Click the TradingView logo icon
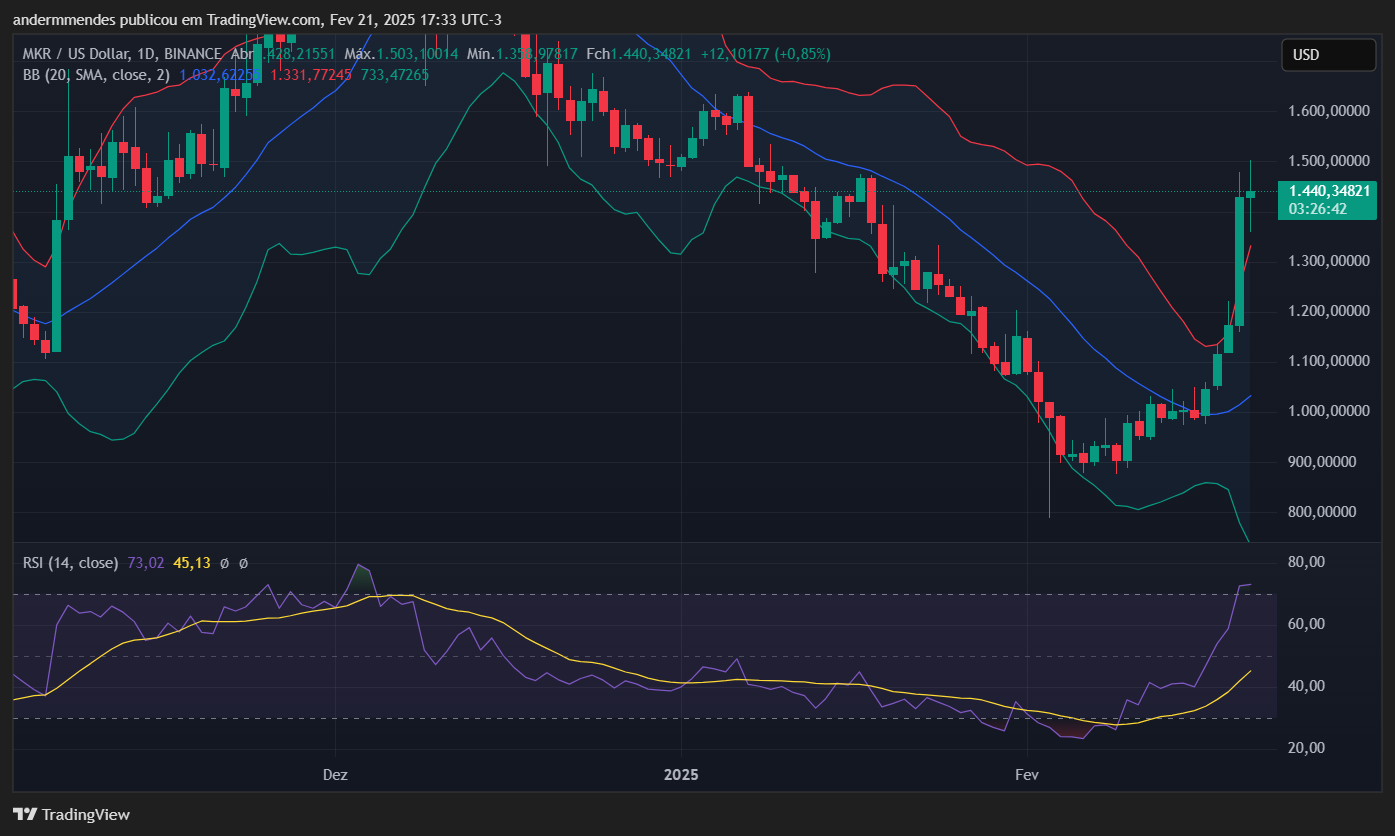This screenshot has width=1395, height=836. 25,814
